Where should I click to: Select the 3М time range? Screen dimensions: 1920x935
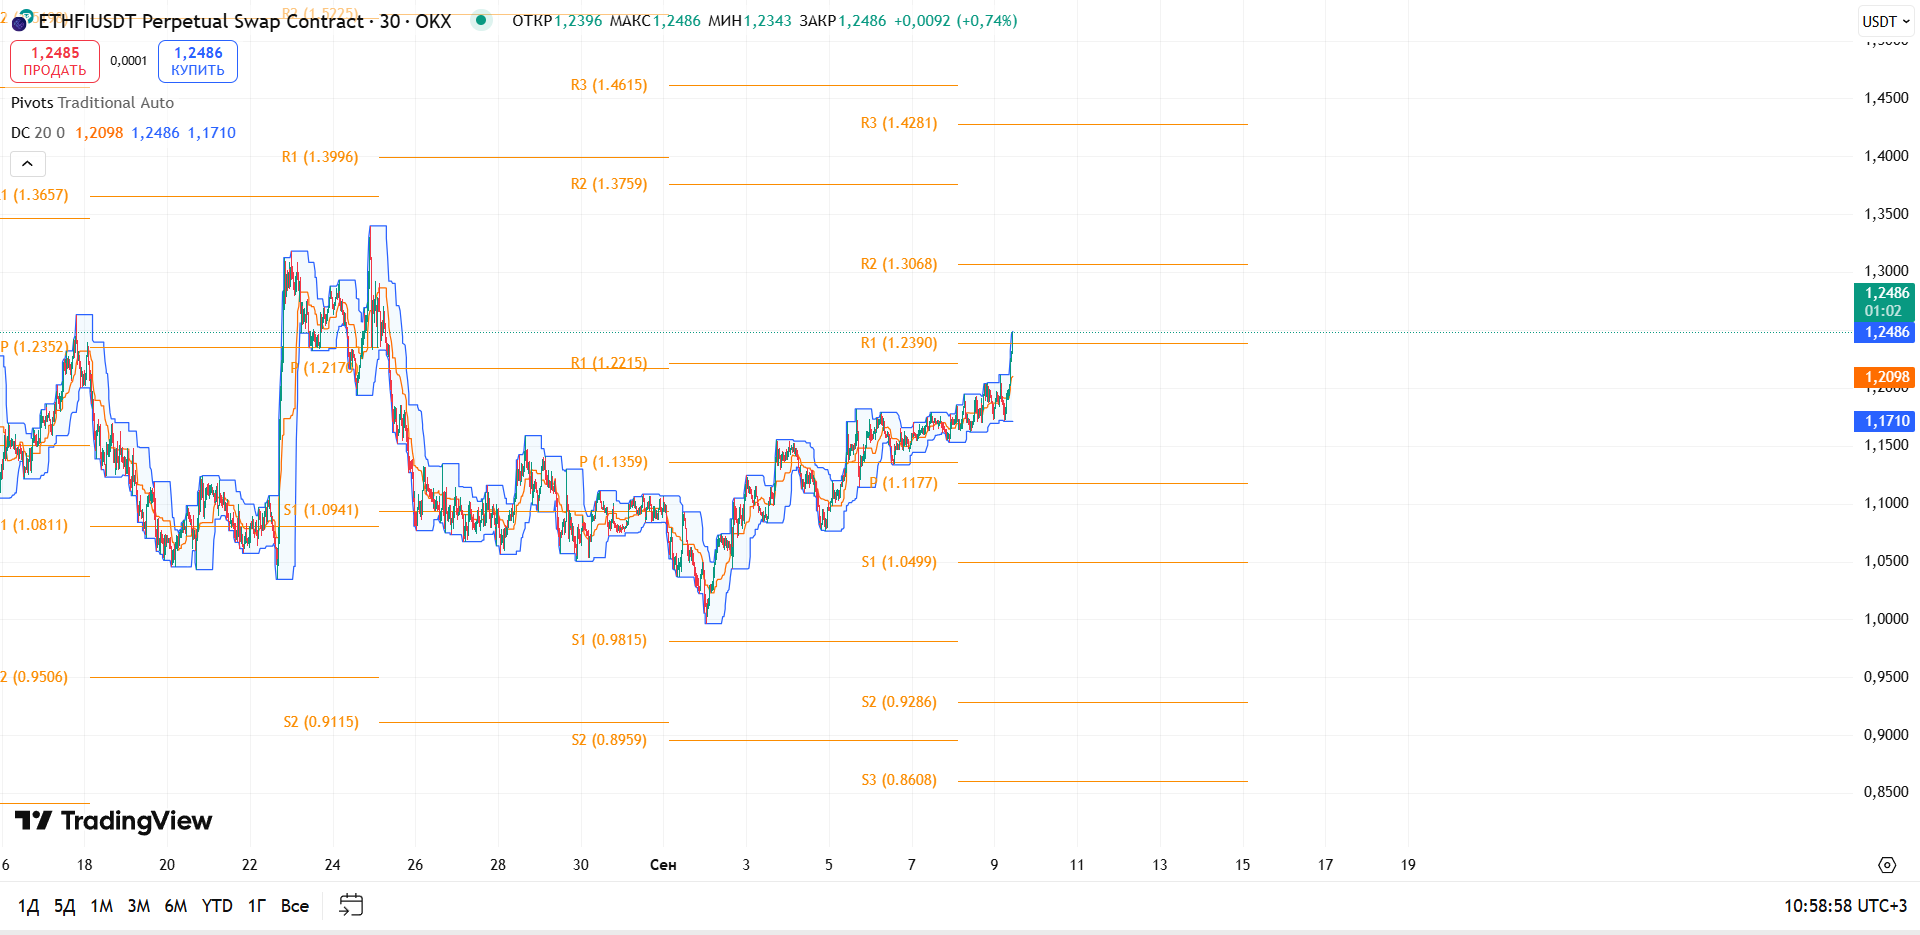(x=139, y=906)
